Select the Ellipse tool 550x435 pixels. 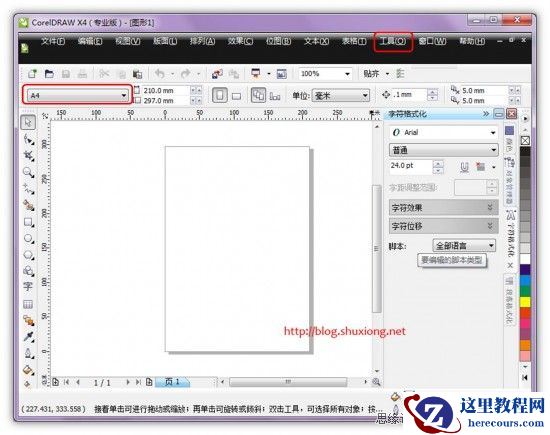[x=28, y=239]
